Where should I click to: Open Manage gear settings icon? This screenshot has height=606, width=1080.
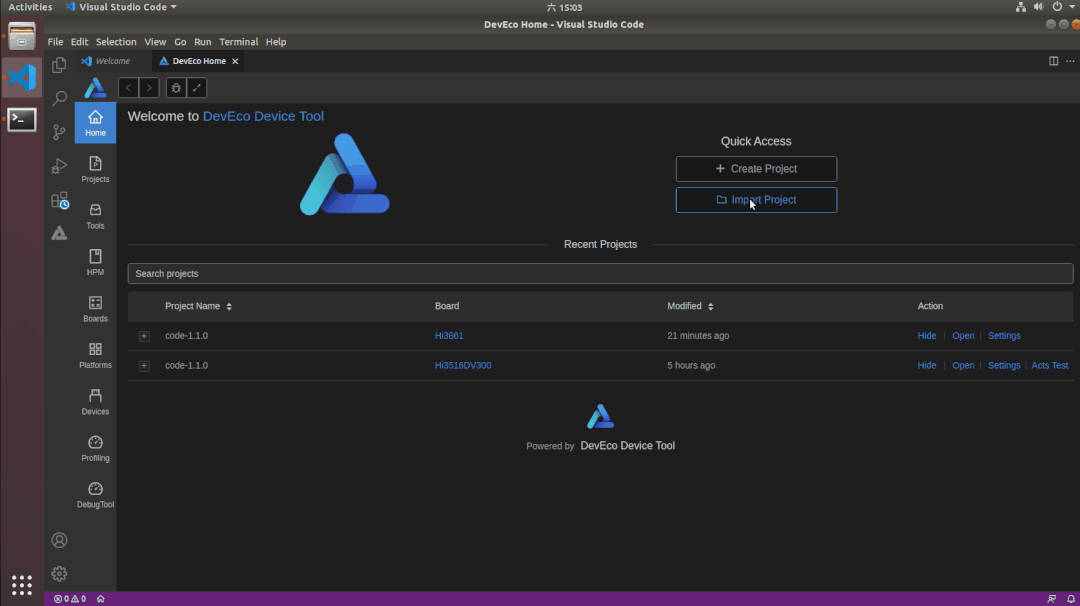(59, 574)
